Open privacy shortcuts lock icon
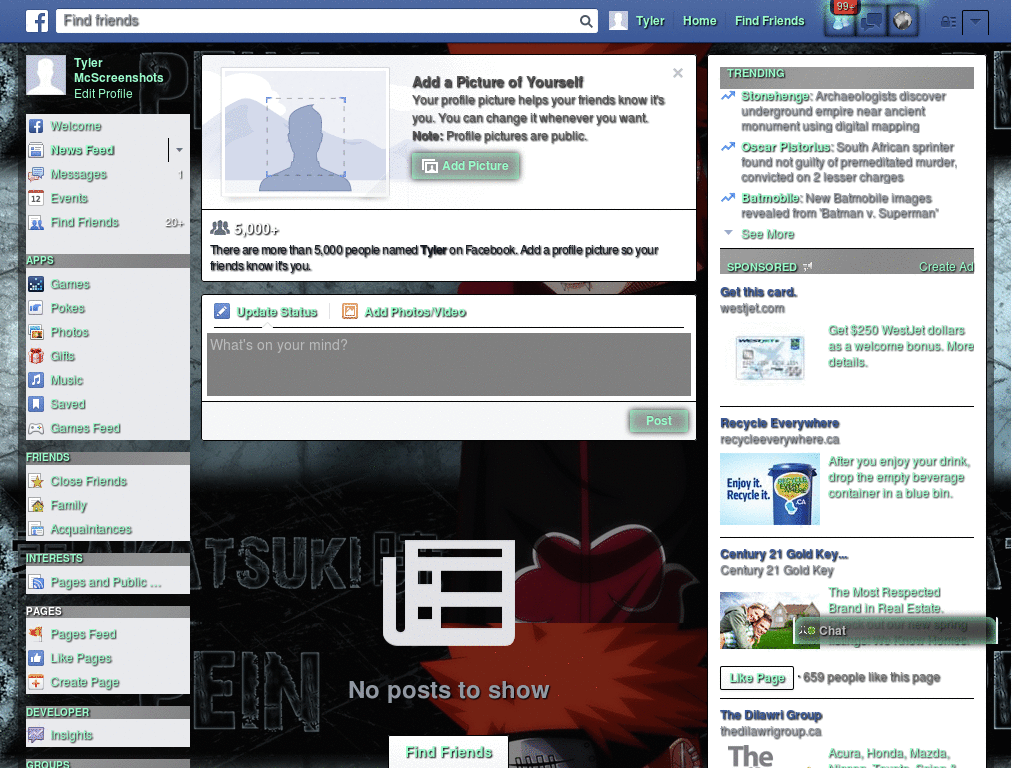1024x768 pixels. tap(948, 22)
